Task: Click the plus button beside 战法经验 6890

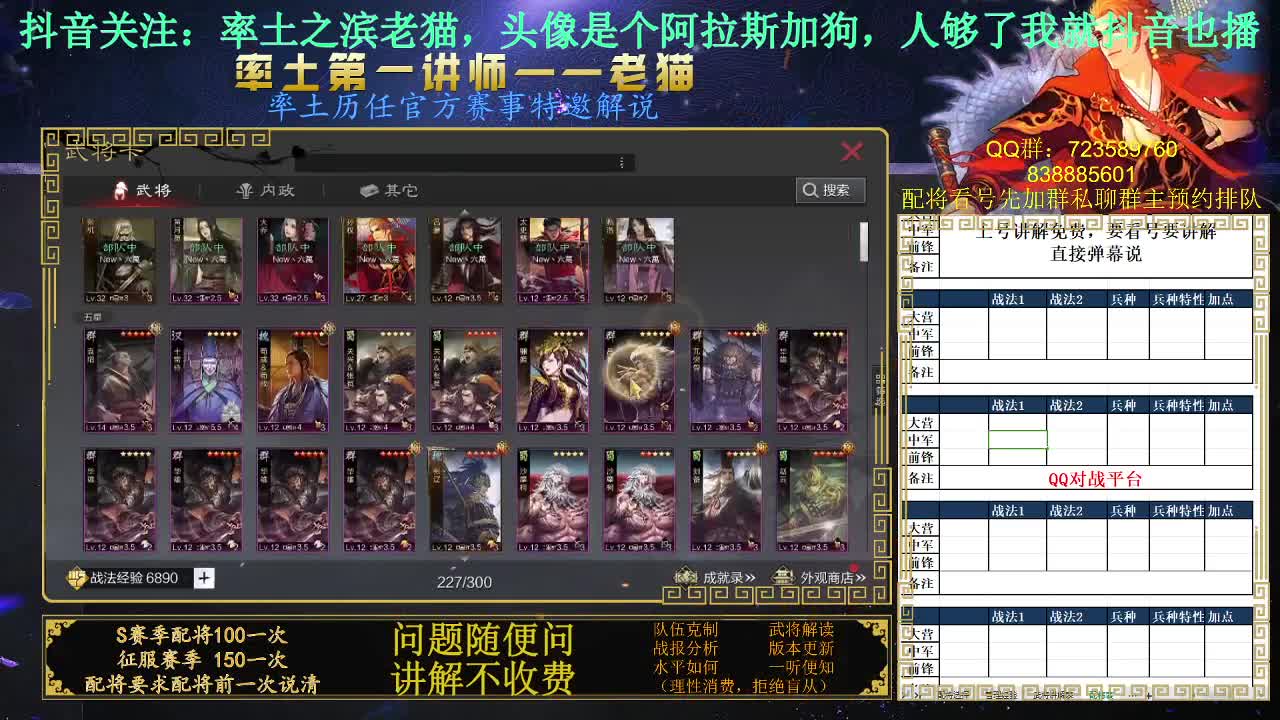Action: tap(204, 578)
